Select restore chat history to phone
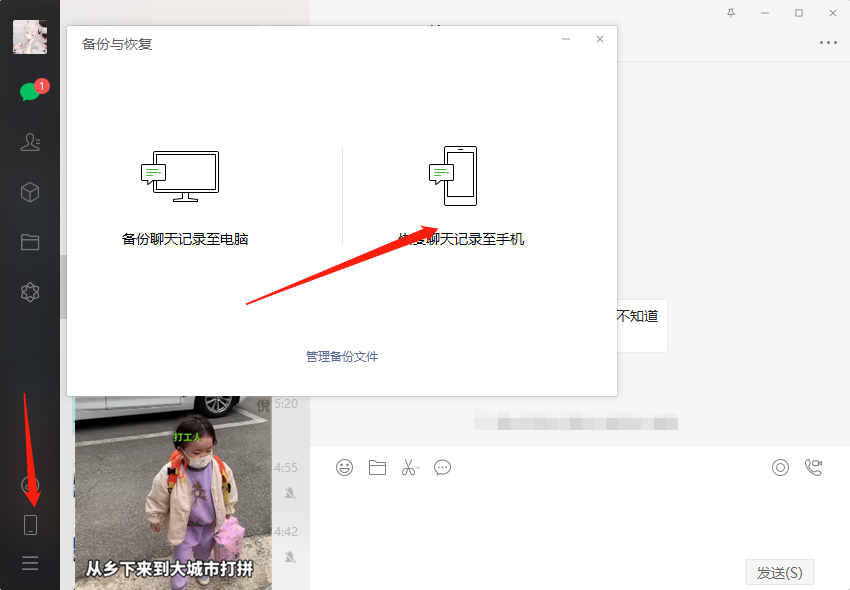The height and width of the screenshot is (590, 850). point(460,198)
